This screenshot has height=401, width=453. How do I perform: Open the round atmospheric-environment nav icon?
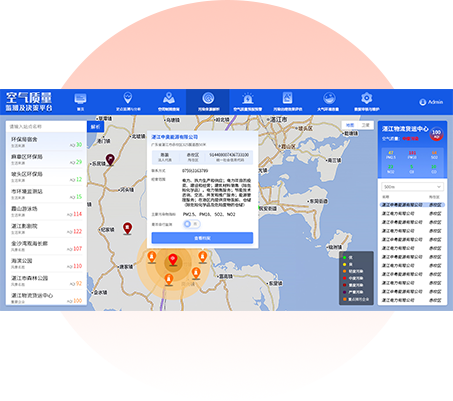[329, 98]
